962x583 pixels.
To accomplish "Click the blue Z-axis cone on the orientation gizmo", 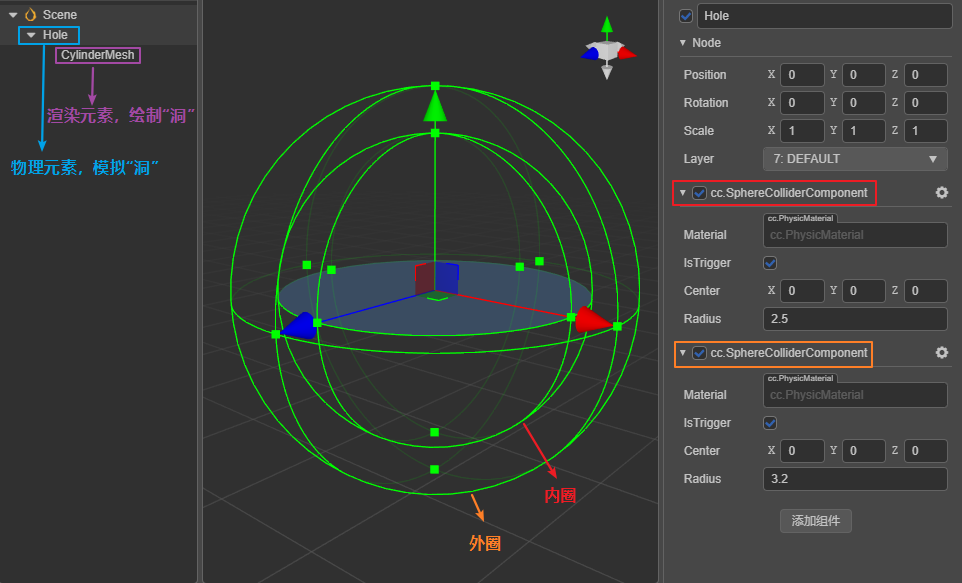I will click(x=590, y=53).
